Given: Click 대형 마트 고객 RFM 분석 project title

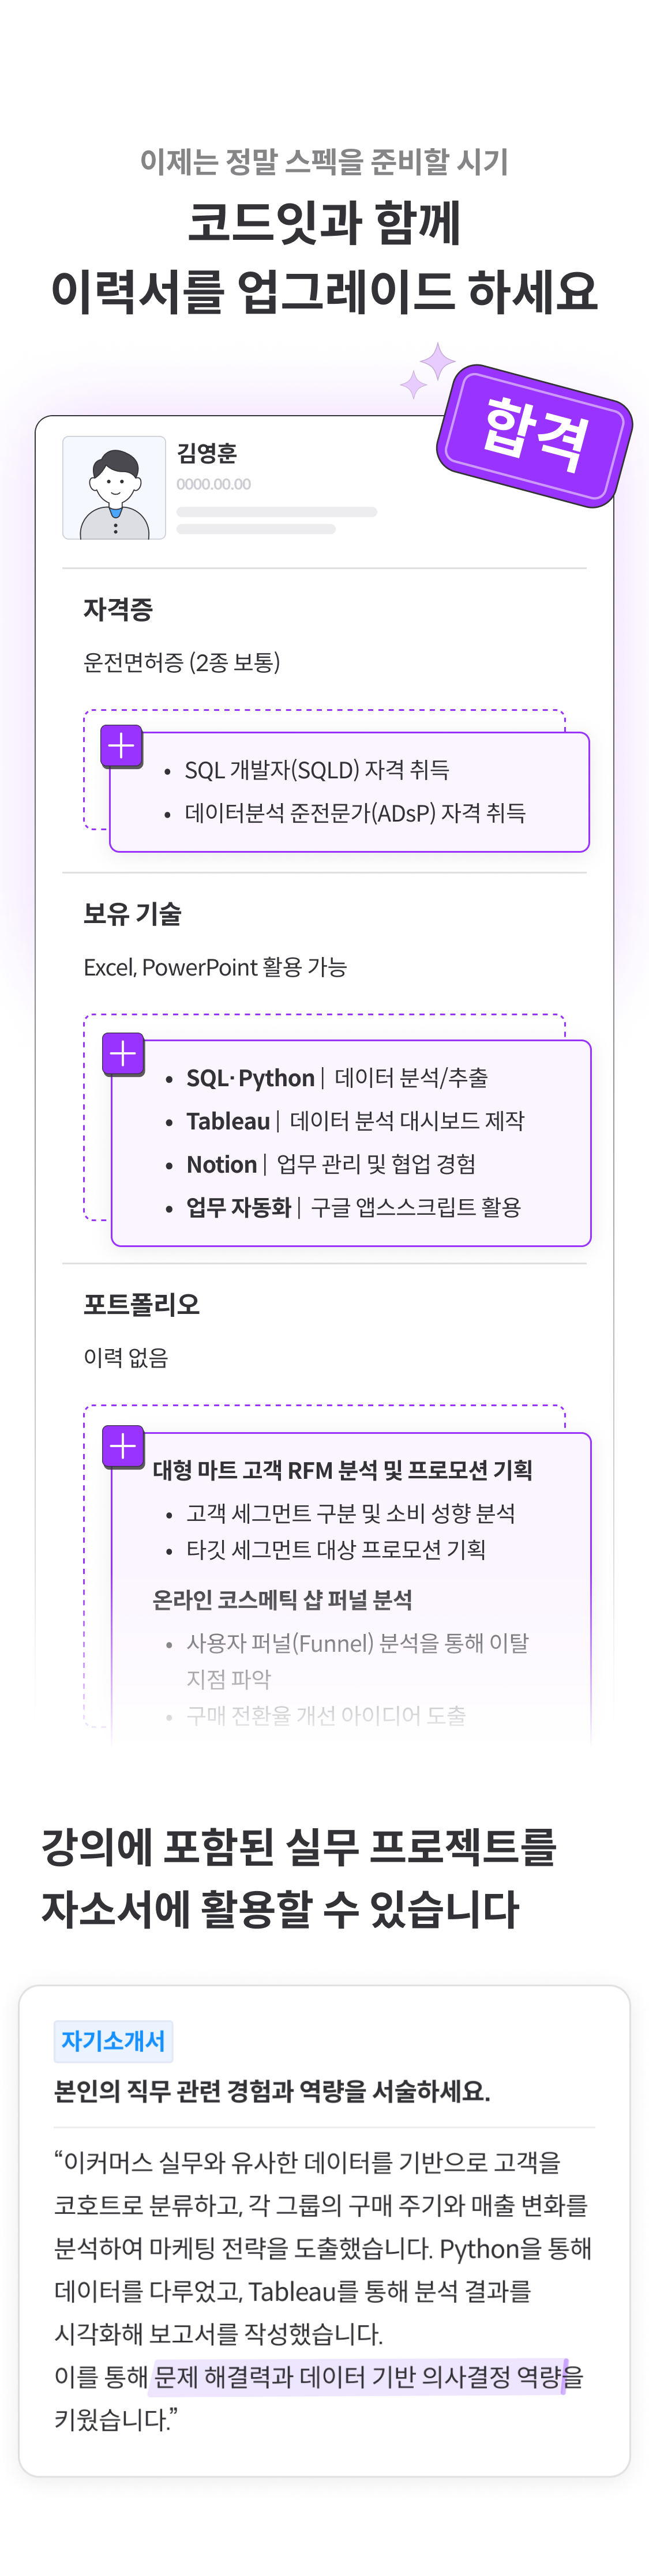Looking at the screenshot, I should [x=343, y=1470].
